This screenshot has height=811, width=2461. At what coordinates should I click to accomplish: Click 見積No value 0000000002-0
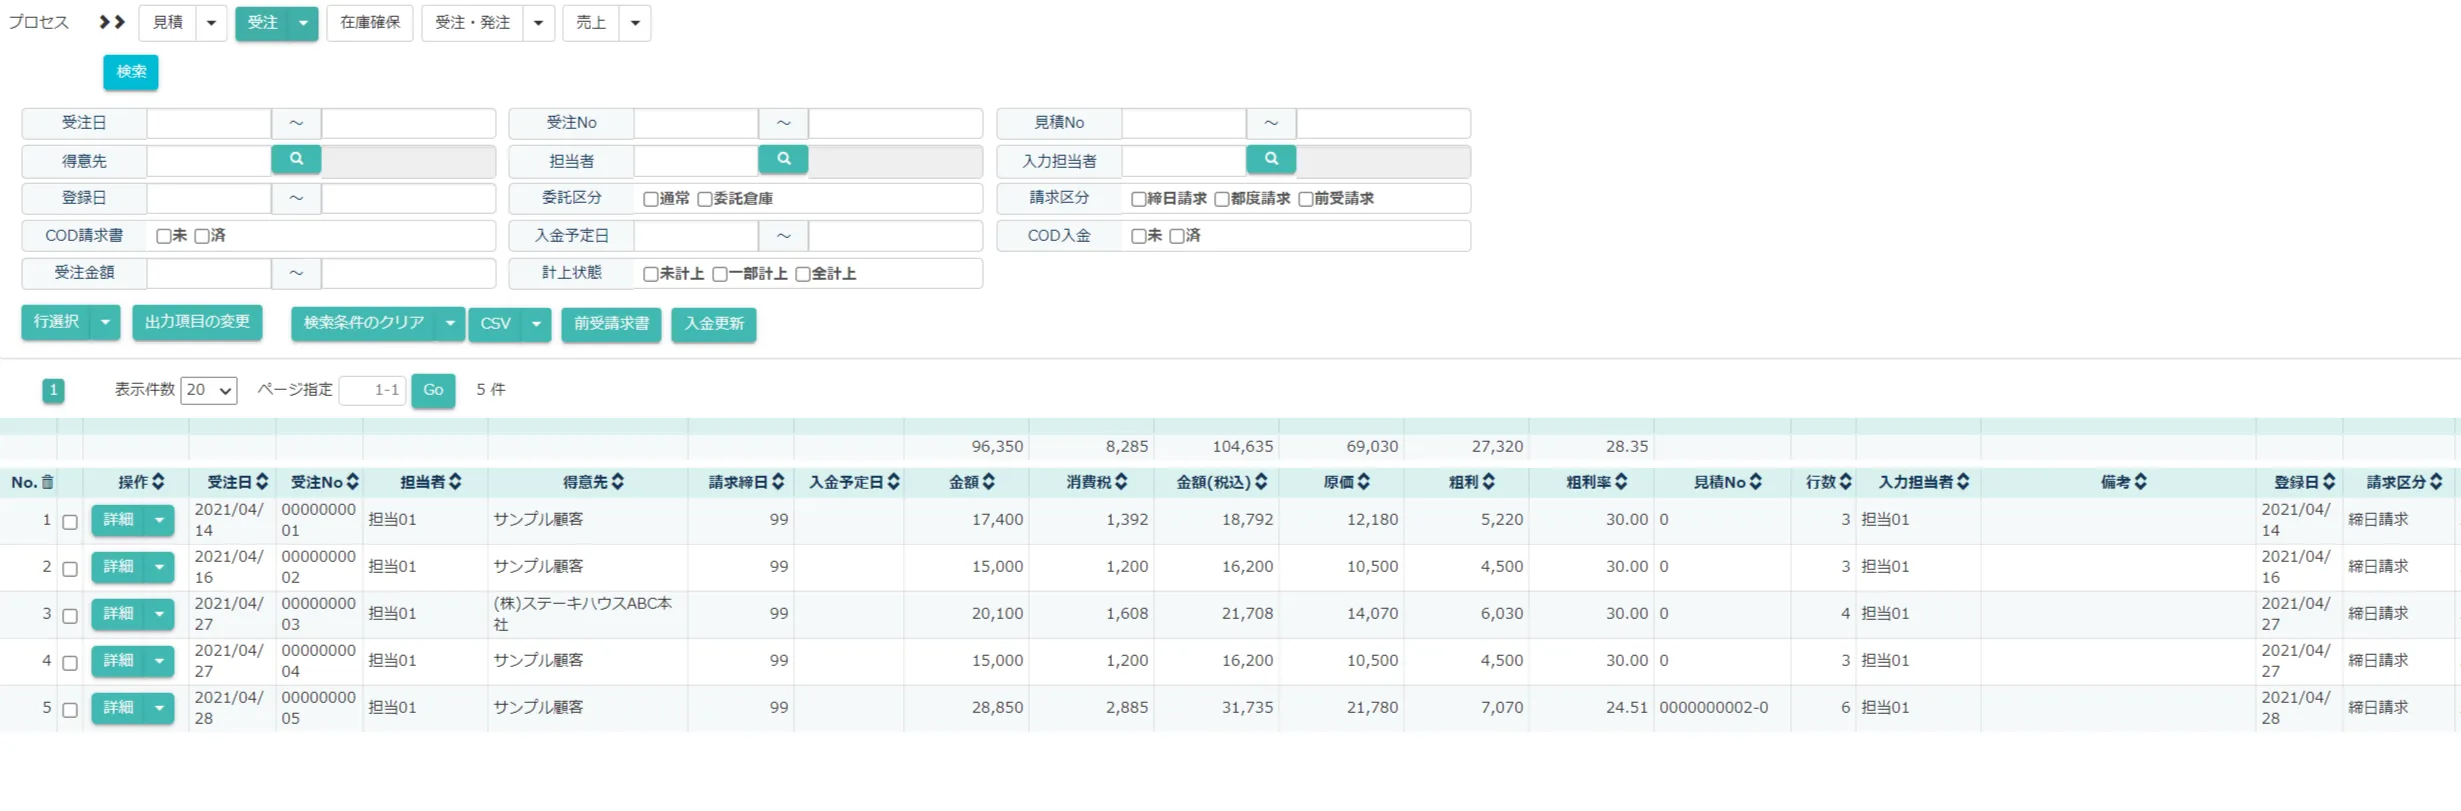pyautogui.click(x=1714, y=708)
